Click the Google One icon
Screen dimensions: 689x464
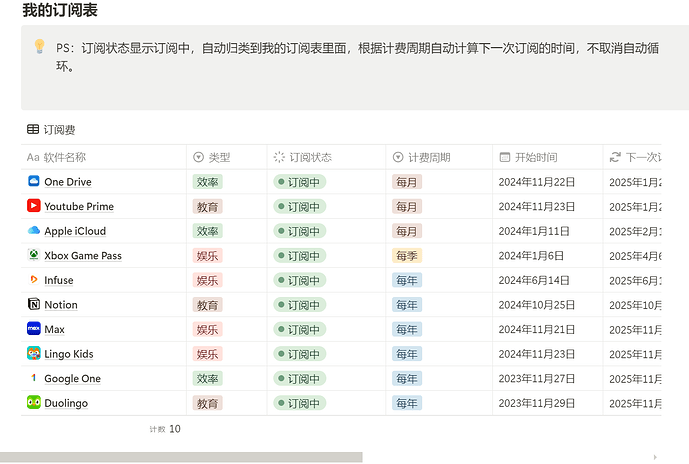pyautogui.click(x=33, y=378)
